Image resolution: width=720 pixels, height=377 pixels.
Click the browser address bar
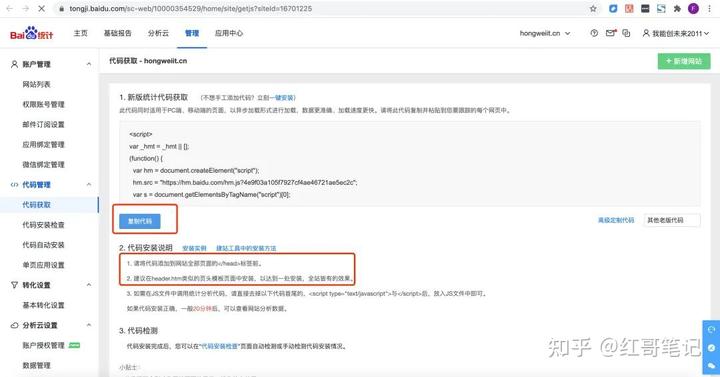[x=321, y=9]
